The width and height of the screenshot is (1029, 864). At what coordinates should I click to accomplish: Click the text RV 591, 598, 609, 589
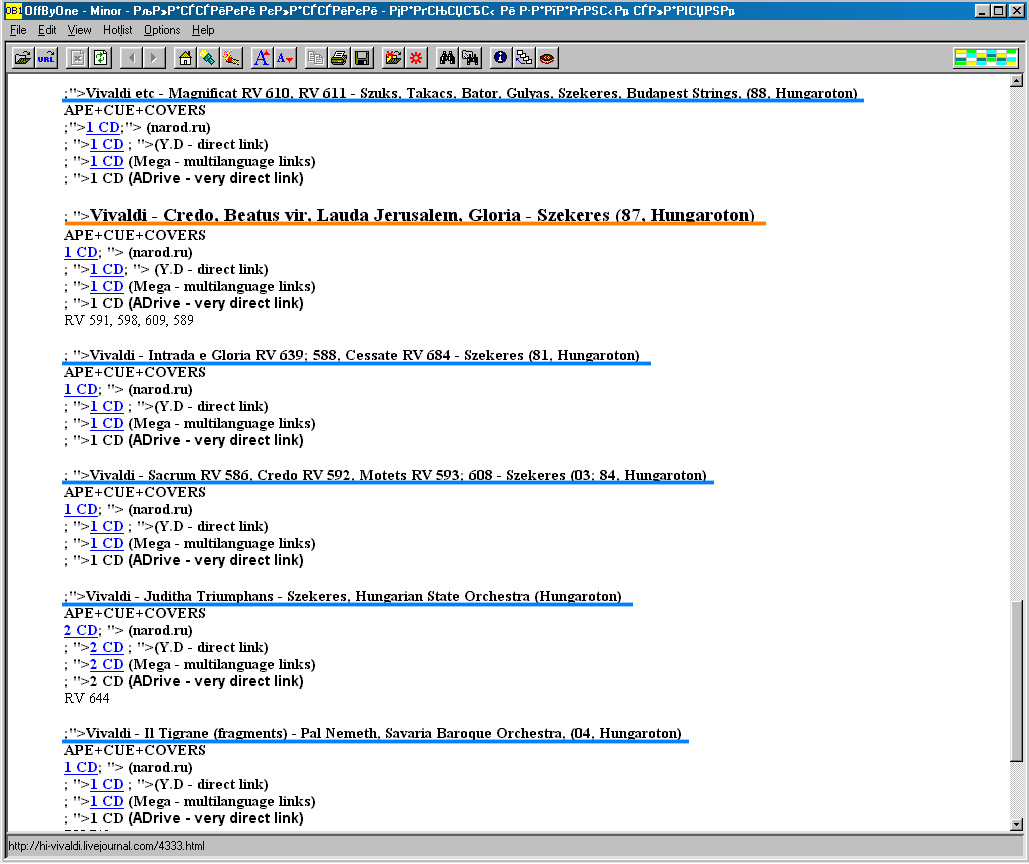coord(129,321)
